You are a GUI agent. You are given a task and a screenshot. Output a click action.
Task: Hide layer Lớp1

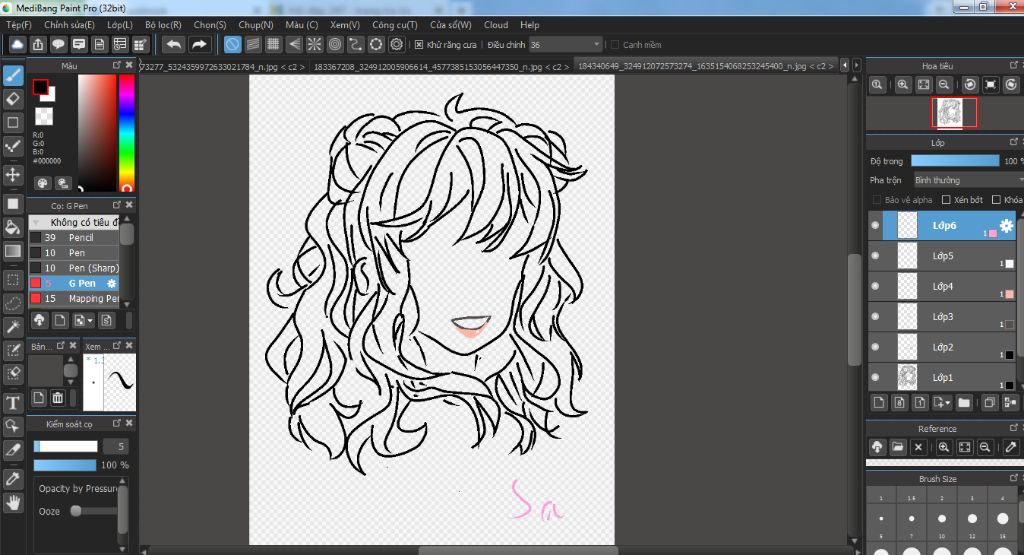coord(875,377)
